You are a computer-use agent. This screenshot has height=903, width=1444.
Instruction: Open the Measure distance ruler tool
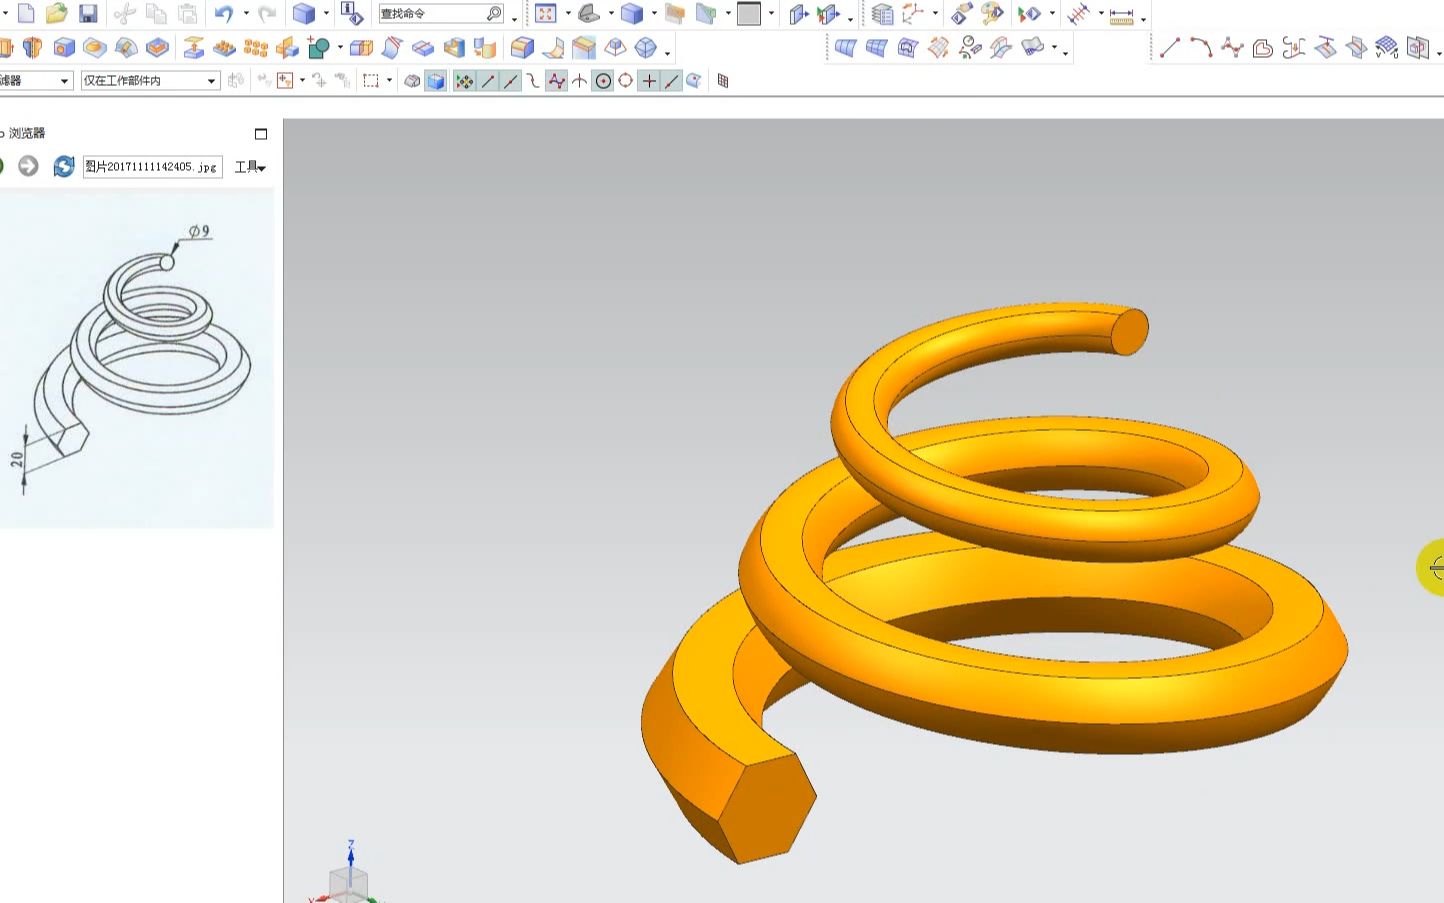(x=1122, y=15)
